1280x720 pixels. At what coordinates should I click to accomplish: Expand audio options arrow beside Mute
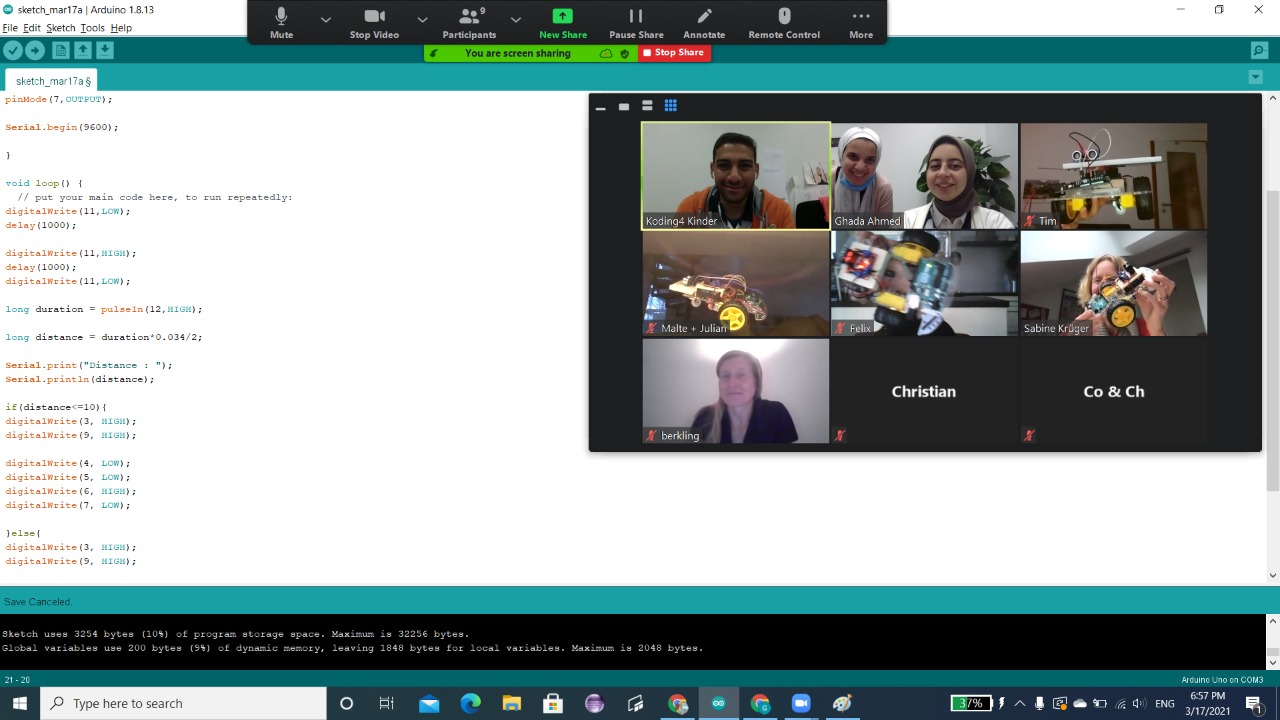325,19
